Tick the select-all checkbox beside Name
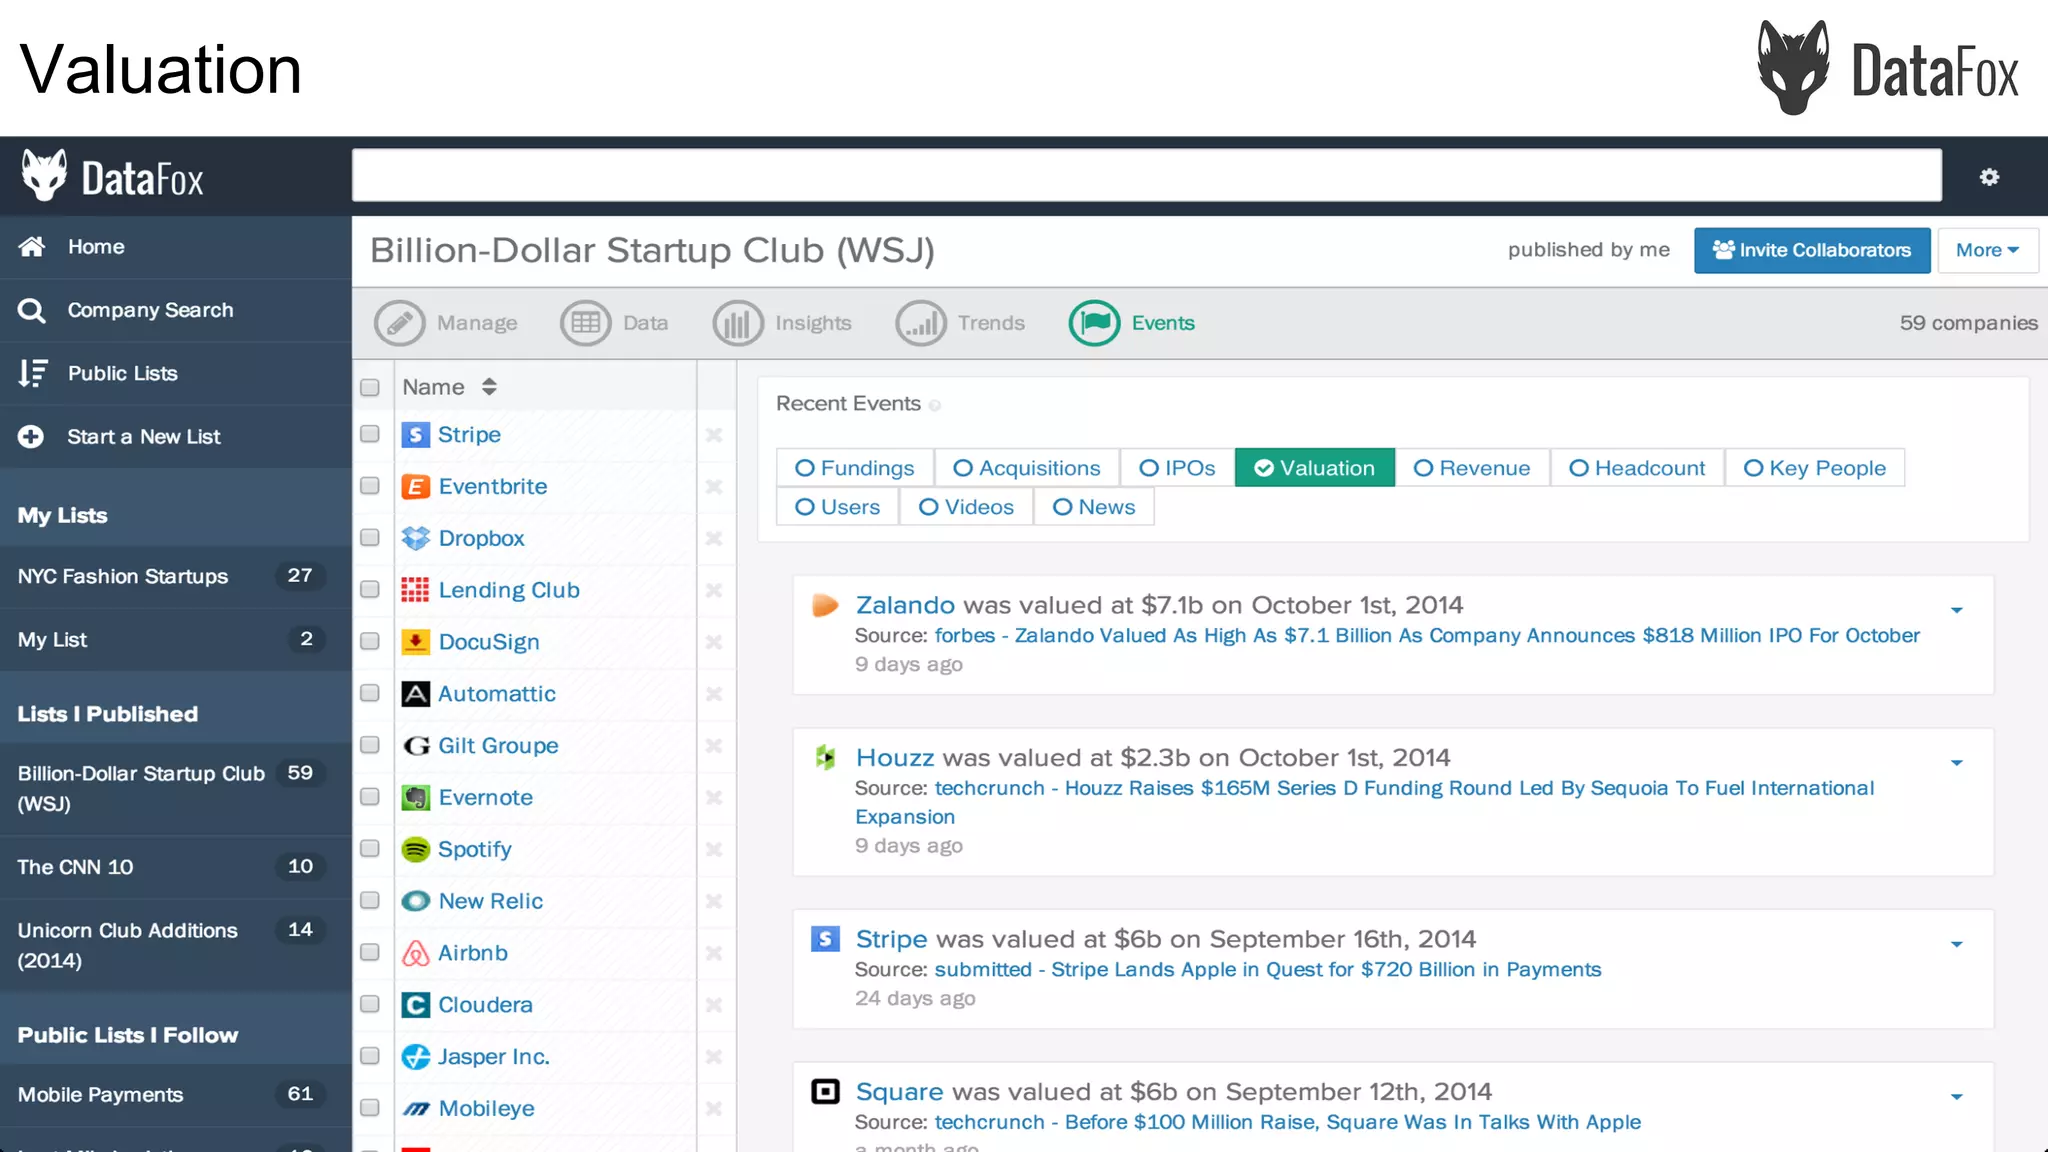 [x=370, y=387]
